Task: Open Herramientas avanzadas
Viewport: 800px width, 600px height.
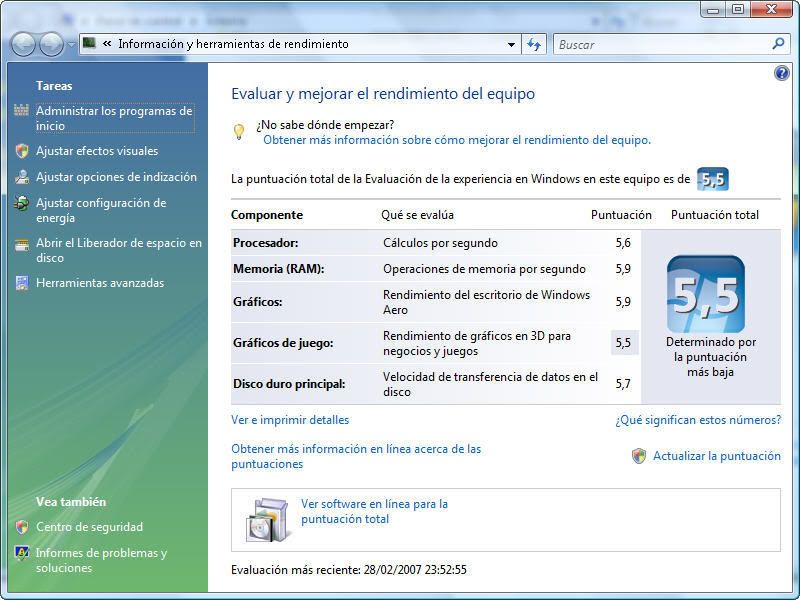Action: tap(100, 283)
